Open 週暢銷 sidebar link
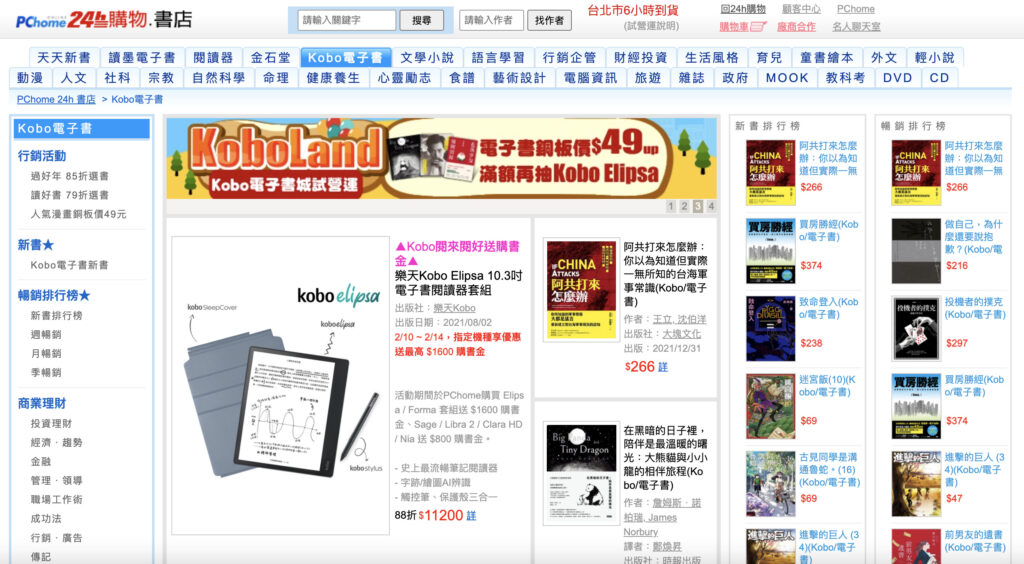Viewport: 1024px width, 564px height. pyautogui.click(x=46, y=334)
